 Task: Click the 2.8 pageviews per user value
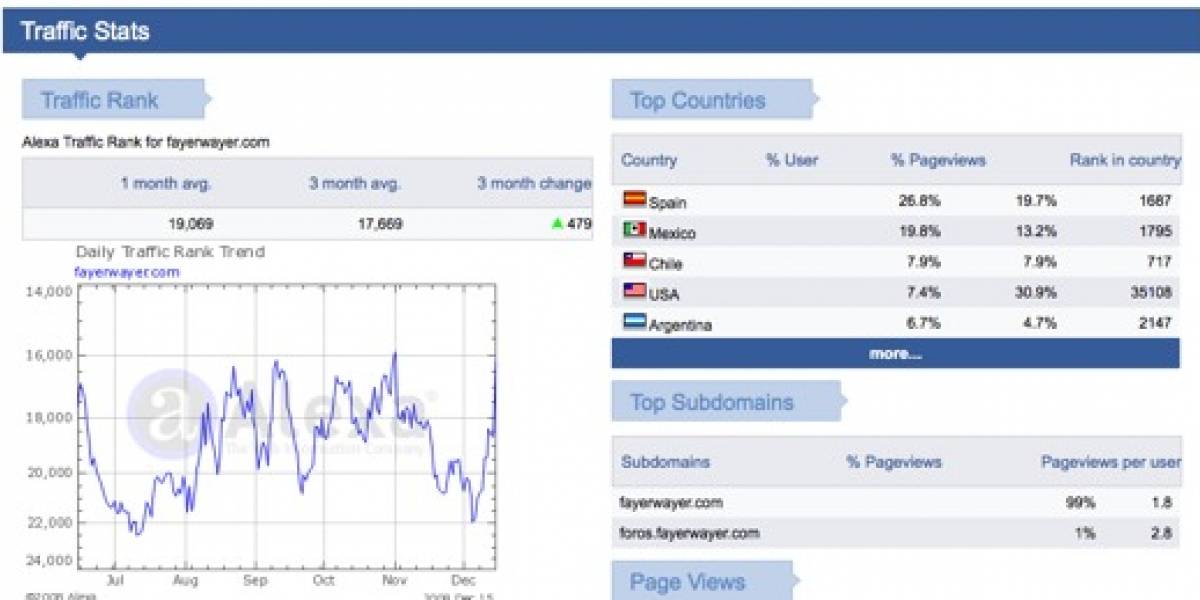pos(1160,533)
